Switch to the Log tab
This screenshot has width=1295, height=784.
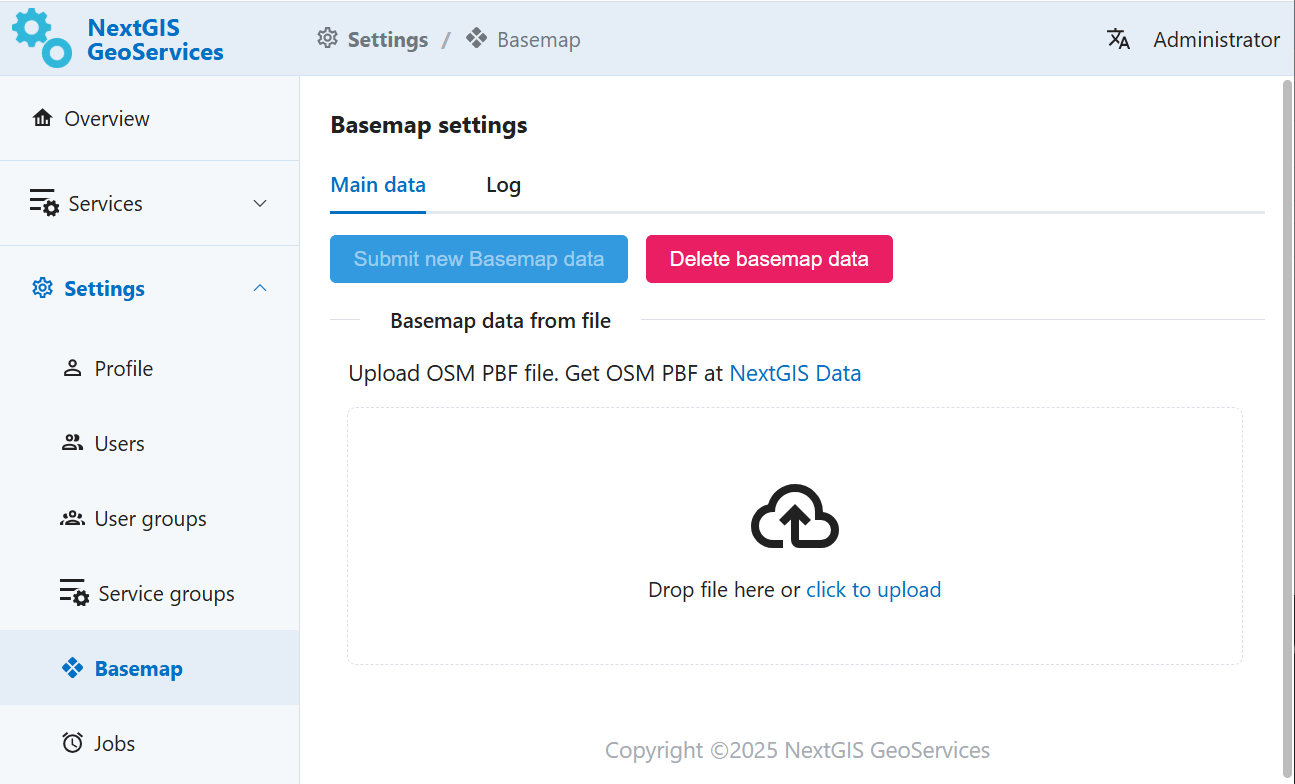point(503,185)
